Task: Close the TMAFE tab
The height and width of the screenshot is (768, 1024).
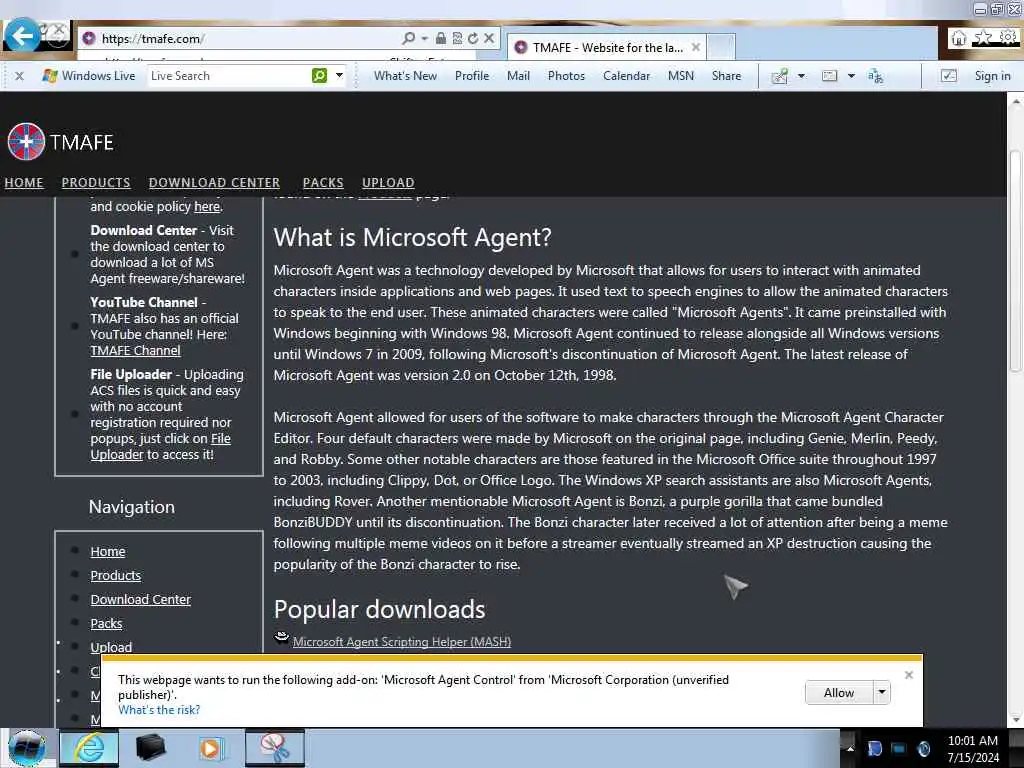Action: coord(696,47)
